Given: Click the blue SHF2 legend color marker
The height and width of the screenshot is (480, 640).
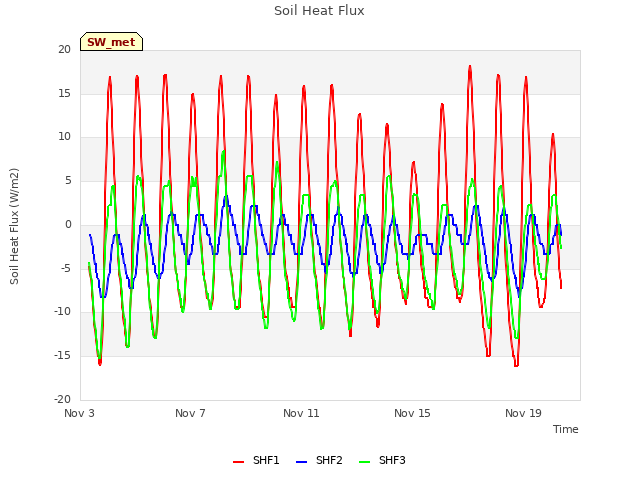Looking at the screenshot, I should pyautogui.click(x=301, y=462).
